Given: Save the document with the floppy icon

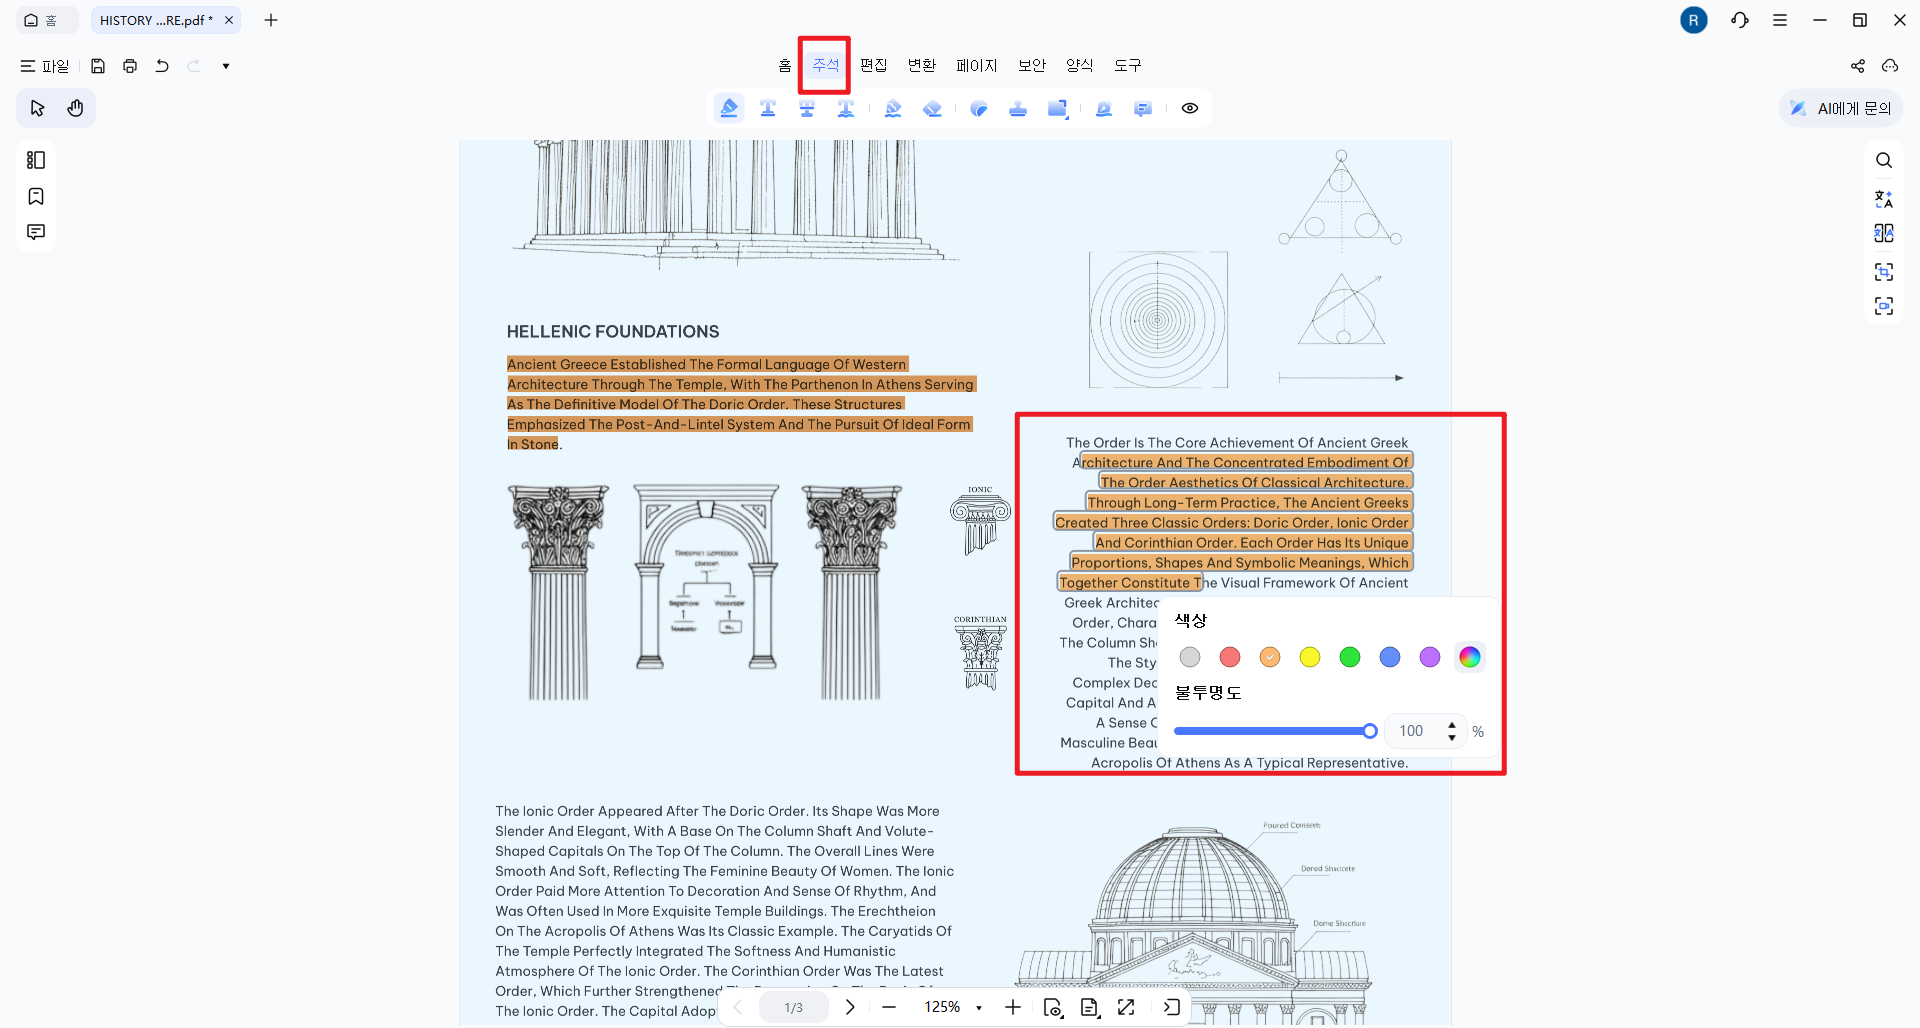Looking at the screenshot, I should (98, 66).
